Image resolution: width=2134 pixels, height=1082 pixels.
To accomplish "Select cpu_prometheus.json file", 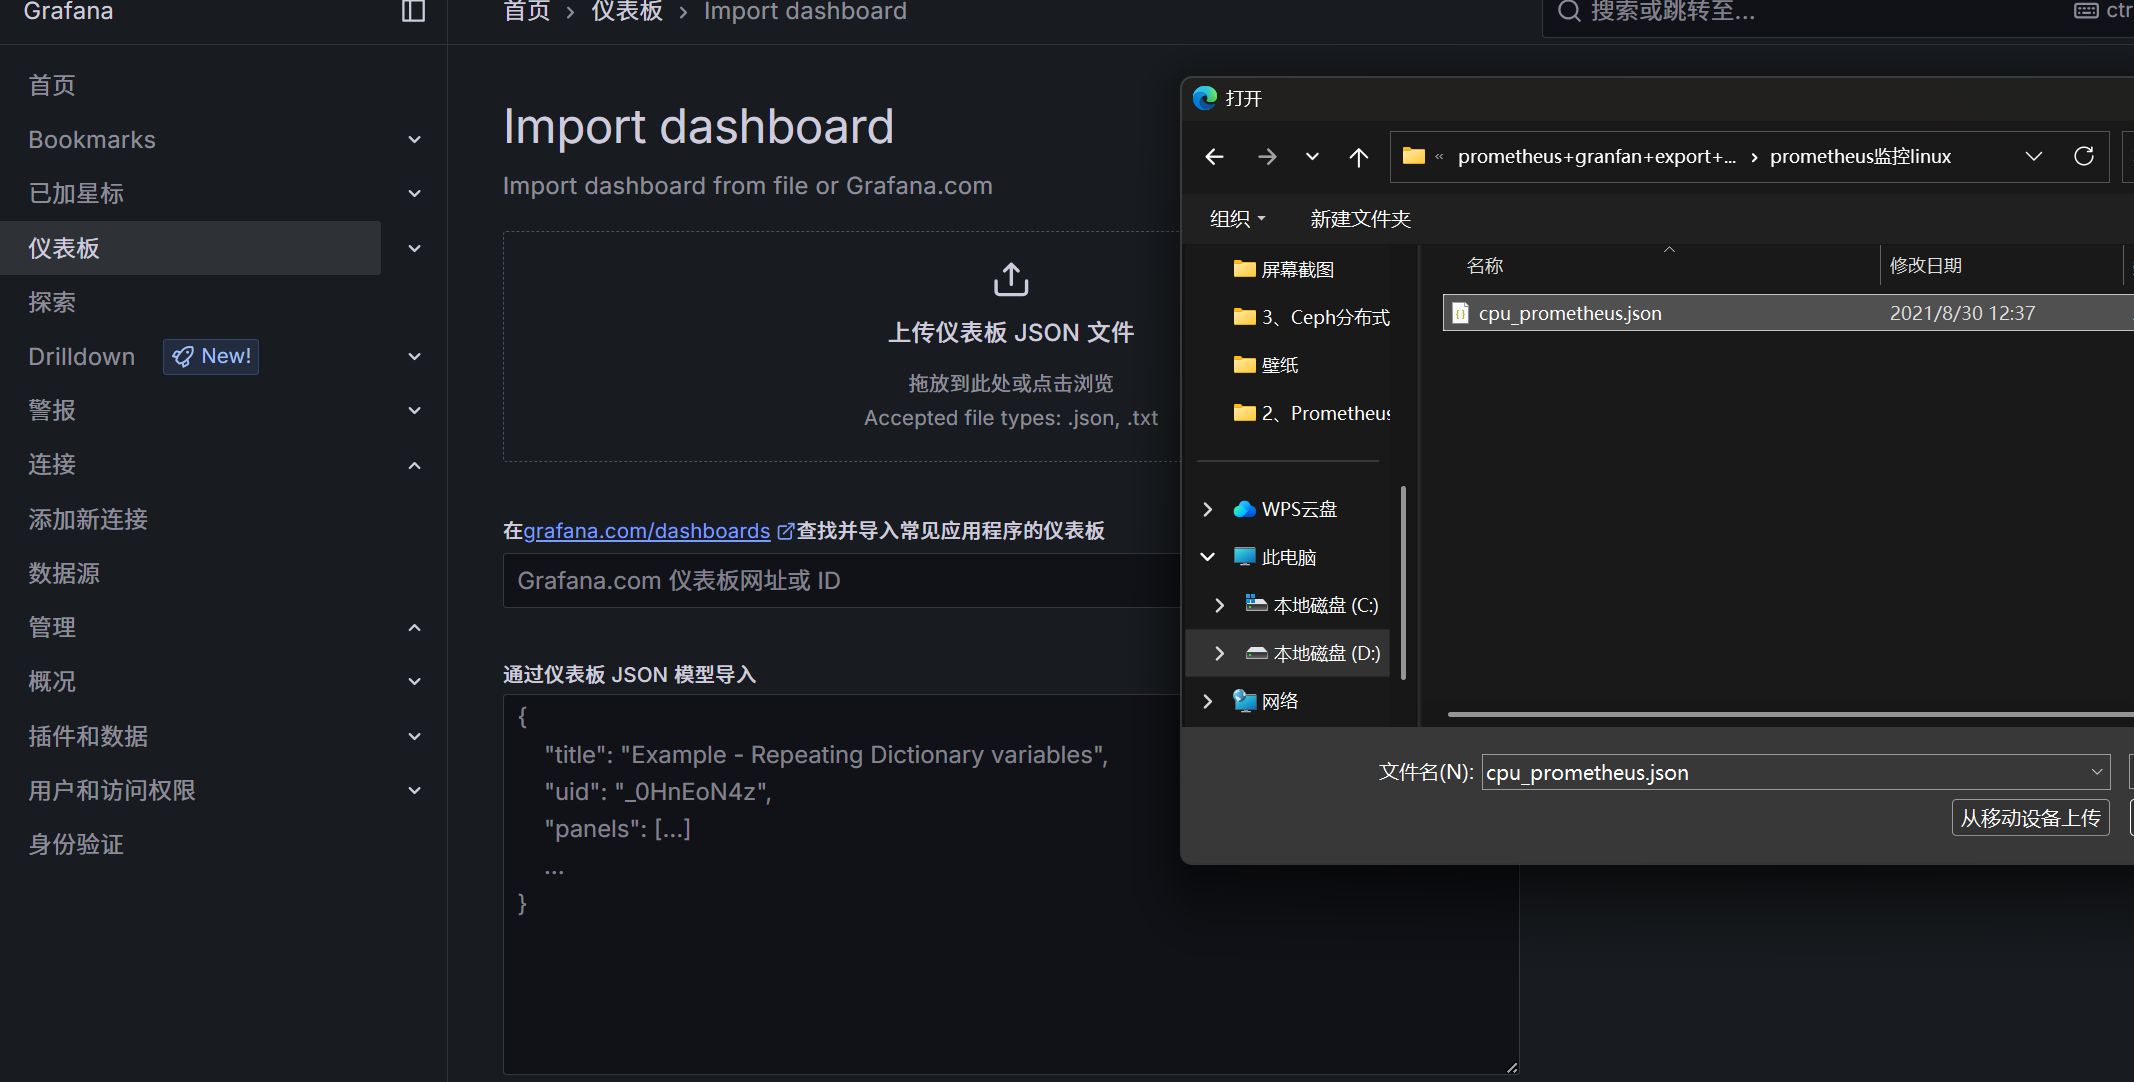I will (x=1787, y=313).
